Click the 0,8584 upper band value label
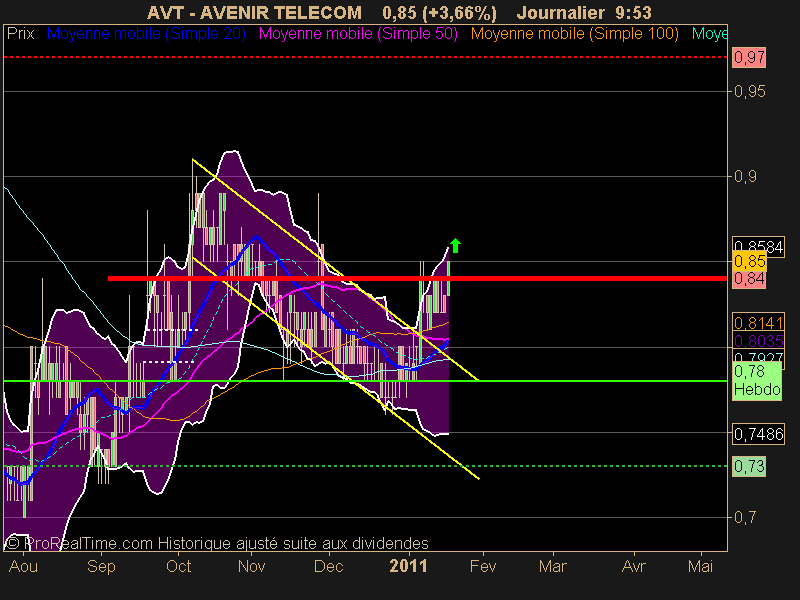Image resolution: width=800 pixels, height=600 pixels. tap(758, 244)
